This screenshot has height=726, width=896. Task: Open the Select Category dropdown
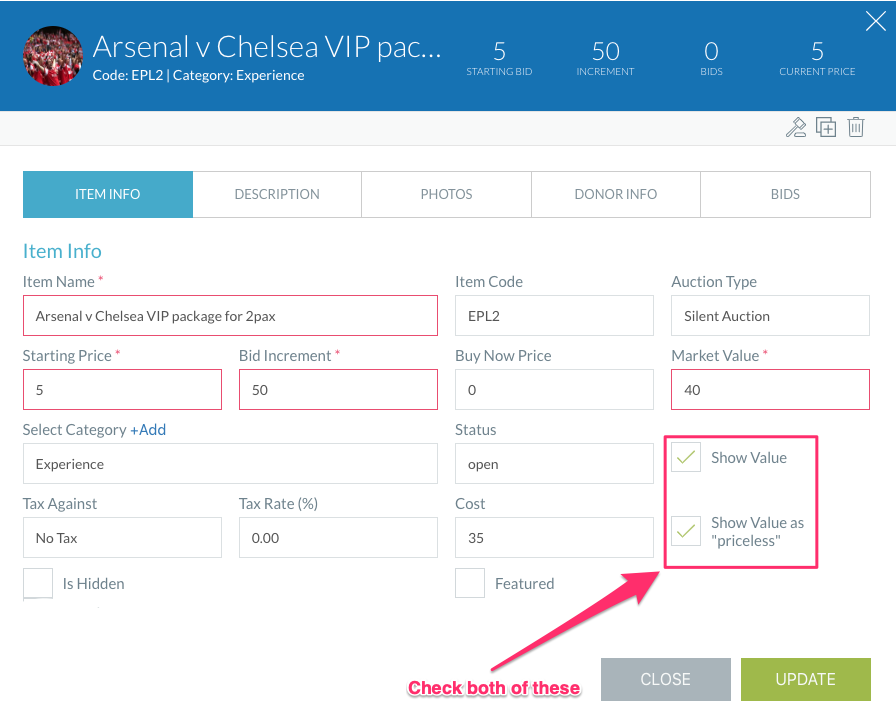click(x=230, y=464)
